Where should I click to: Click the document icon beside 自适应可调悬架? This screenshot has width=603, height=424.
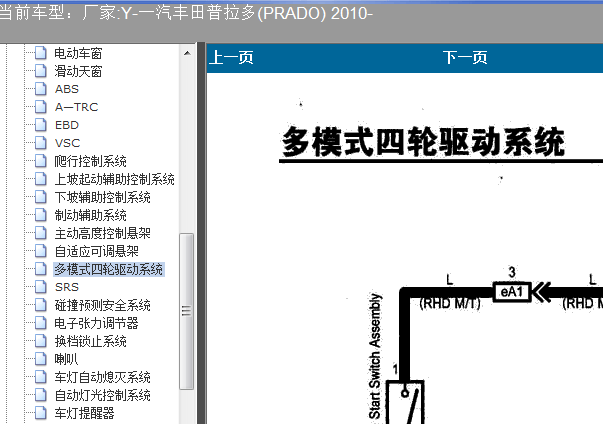(41, 251)
